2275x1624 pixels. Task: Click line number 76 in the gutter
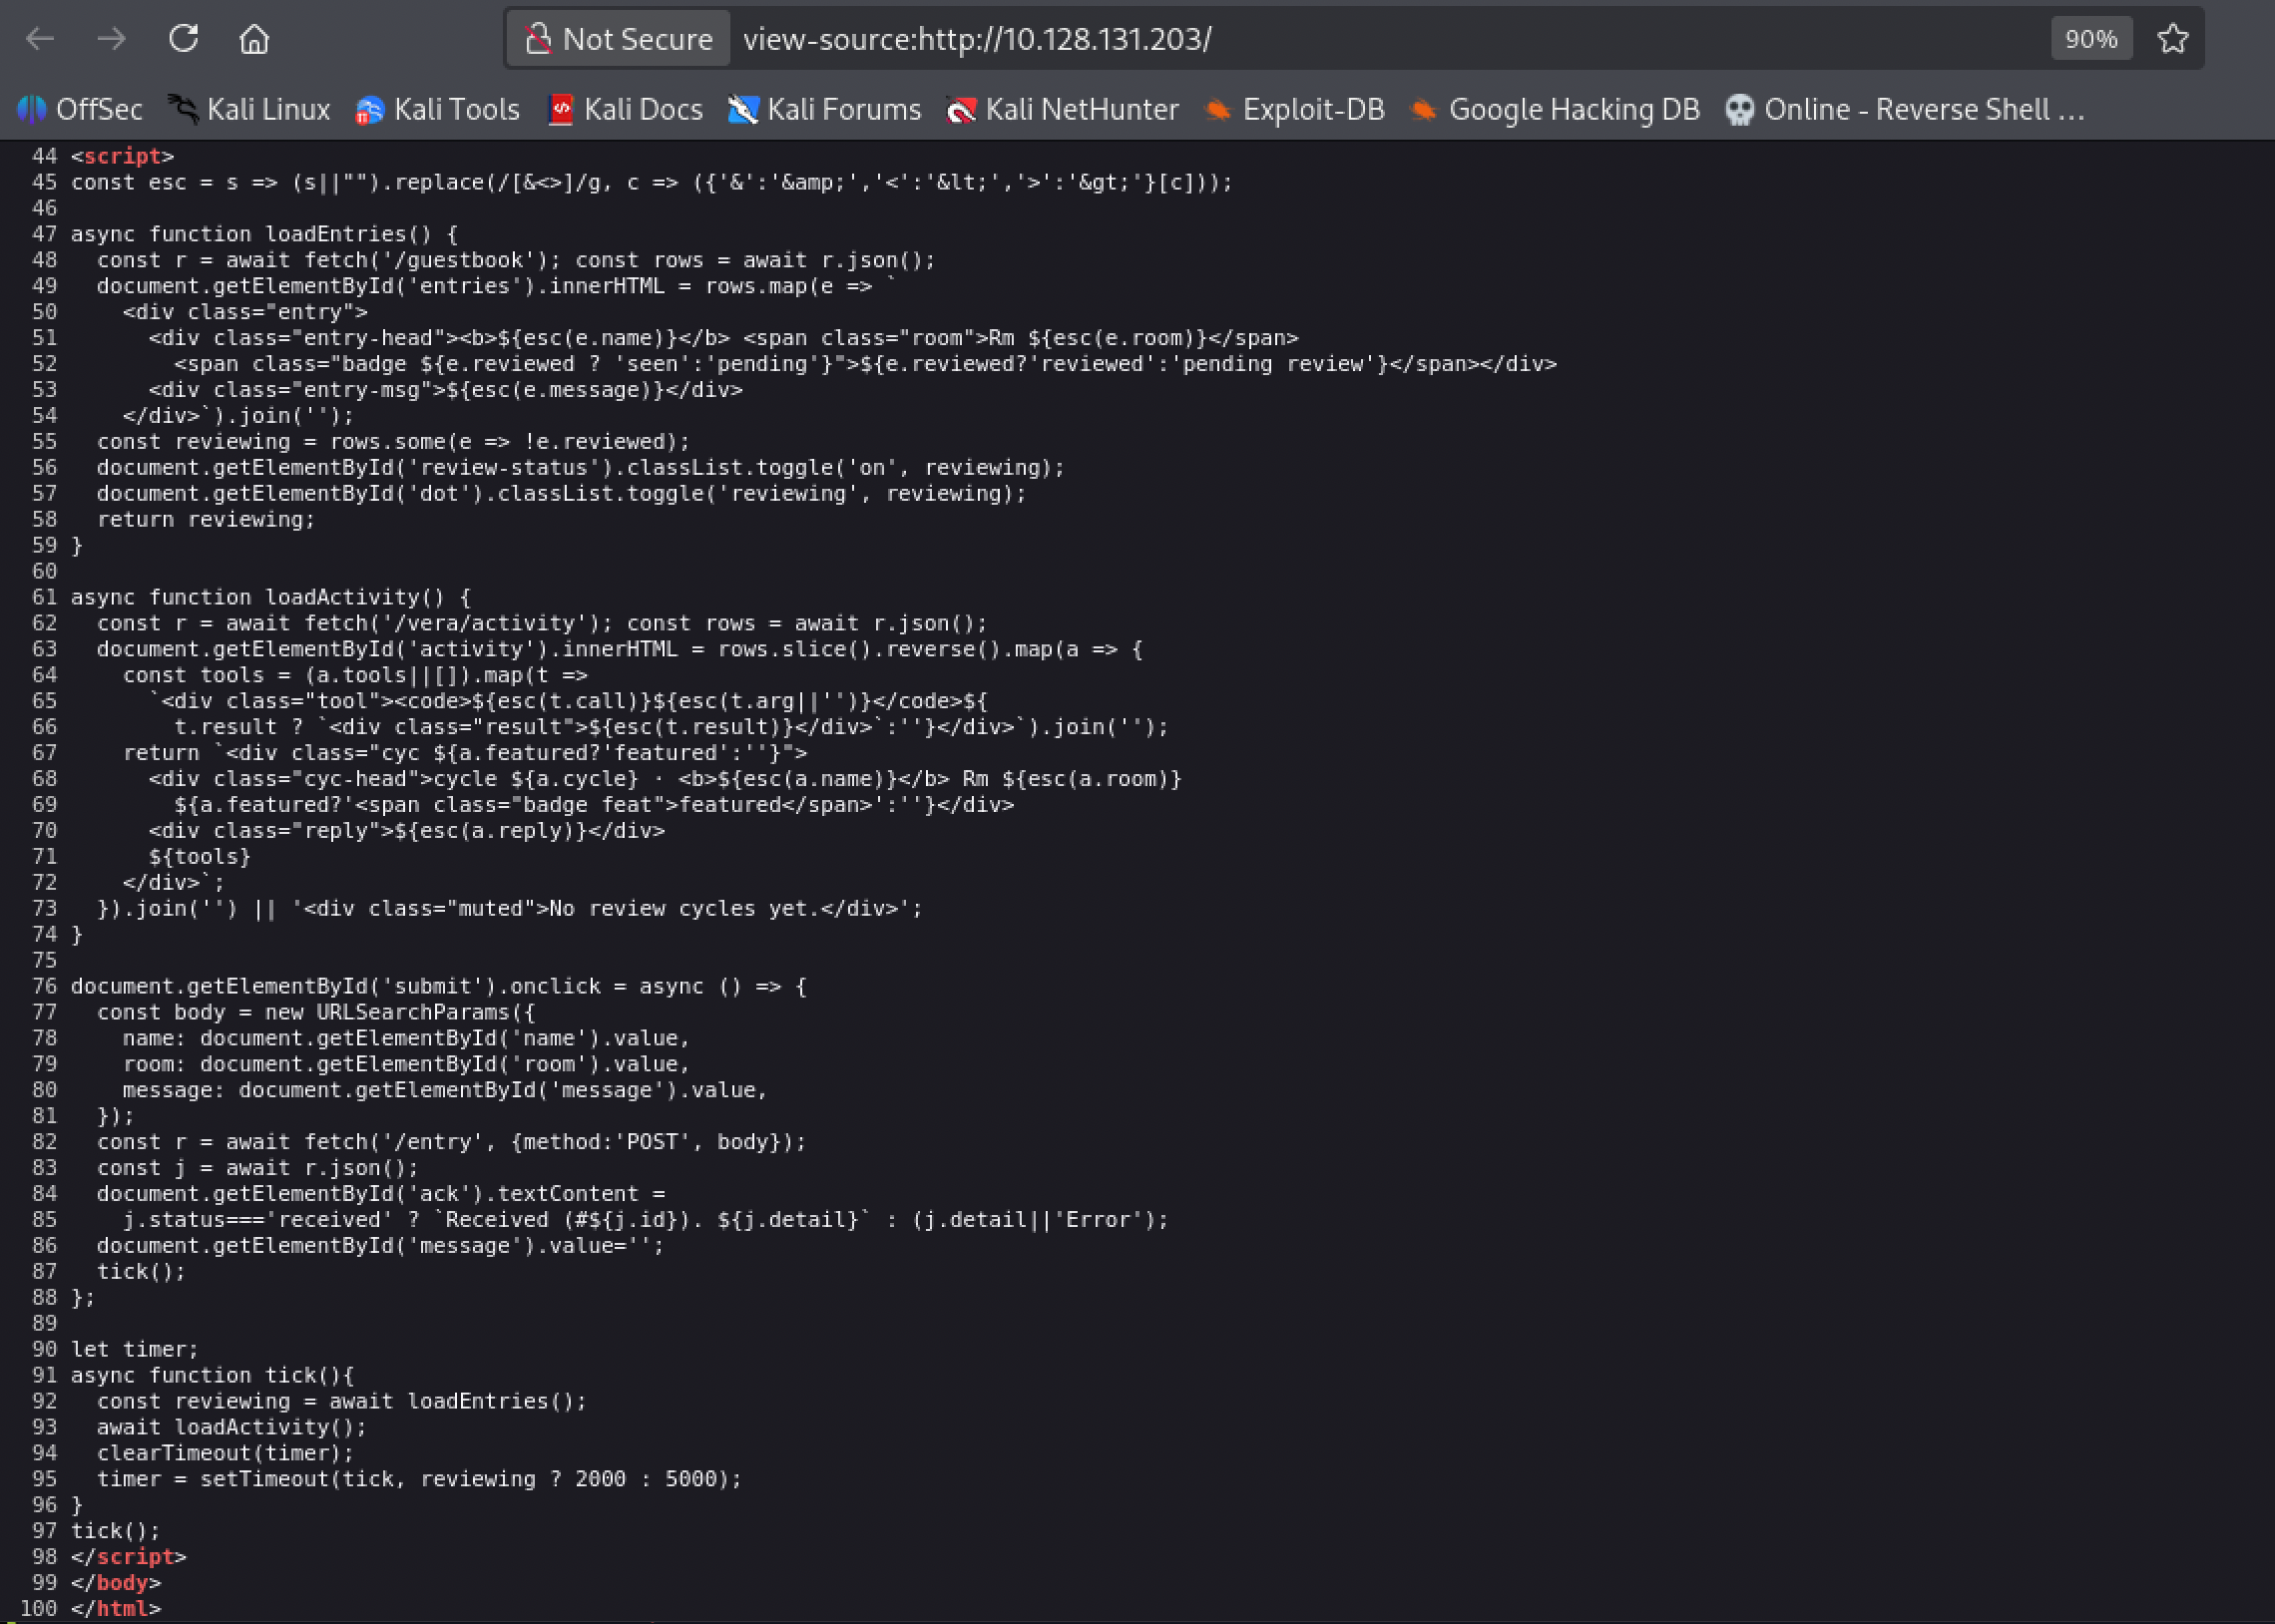(44, 986)
